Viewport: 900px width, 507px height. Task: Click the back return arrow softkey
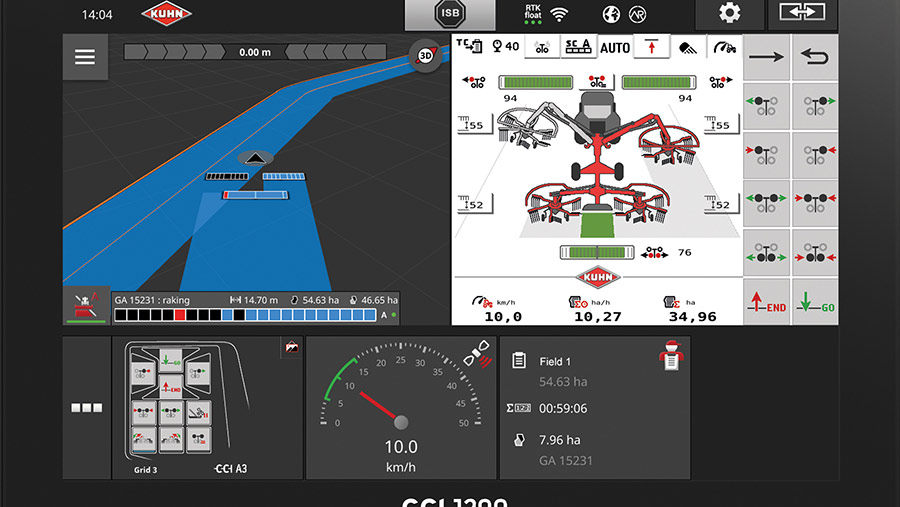click(816, 58)
